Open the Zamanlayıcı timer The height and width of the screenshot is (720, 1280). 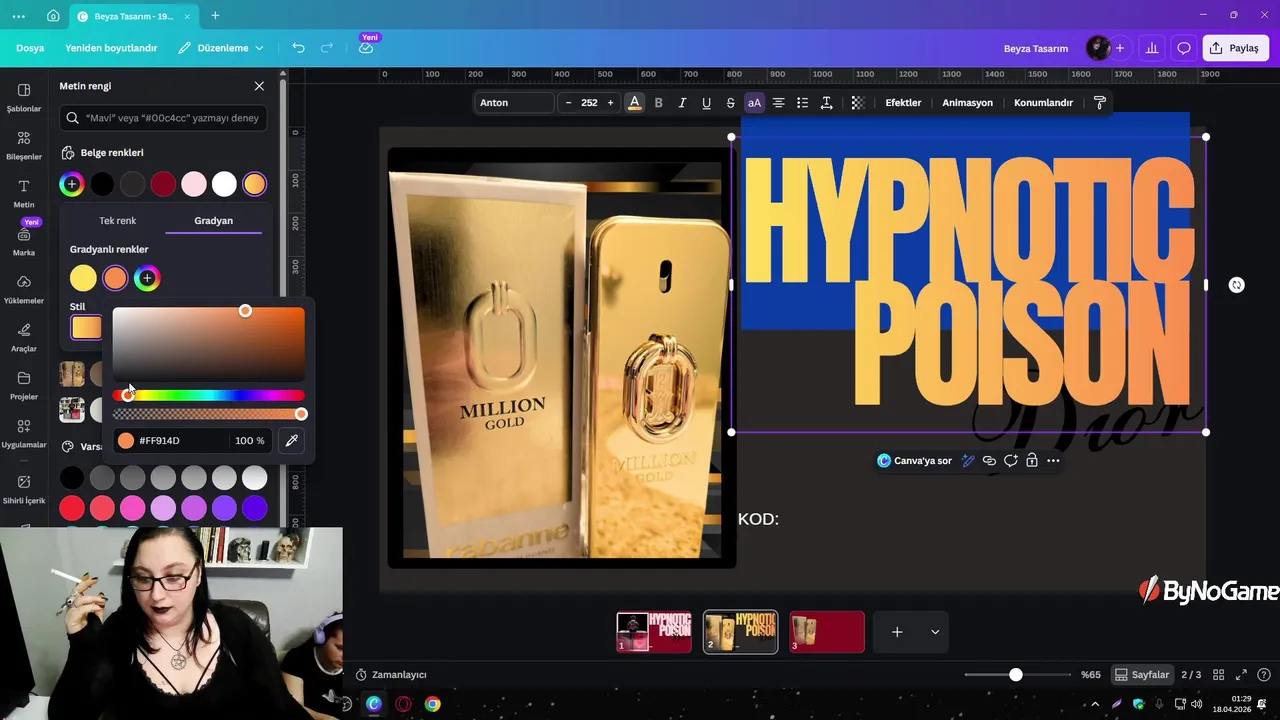click(391, 675)
